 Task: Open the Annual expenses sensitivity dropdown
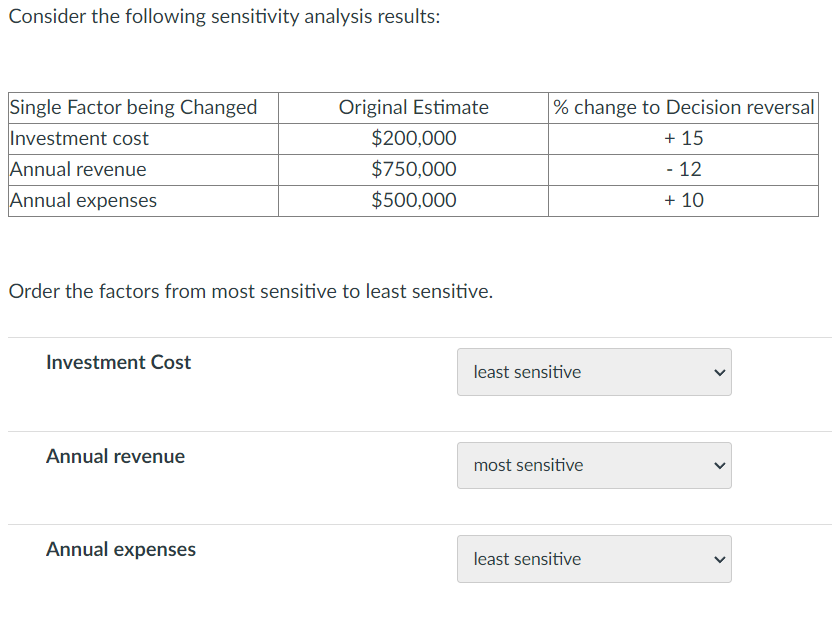pos(594,559)
